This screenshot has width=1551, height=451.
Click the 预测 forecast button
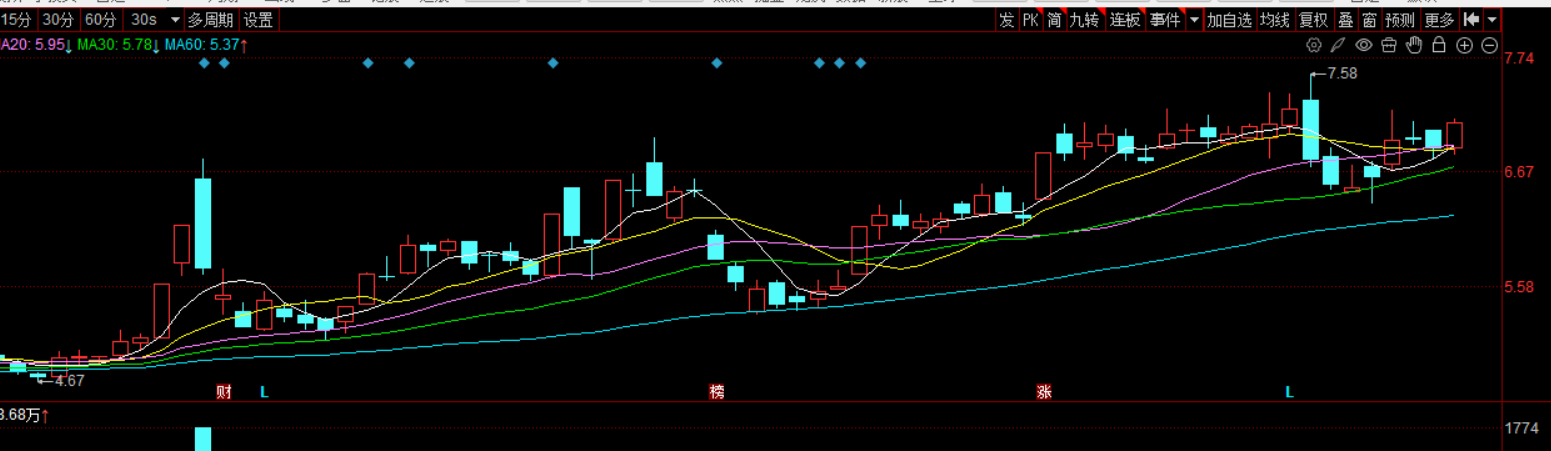[1400, 19]
